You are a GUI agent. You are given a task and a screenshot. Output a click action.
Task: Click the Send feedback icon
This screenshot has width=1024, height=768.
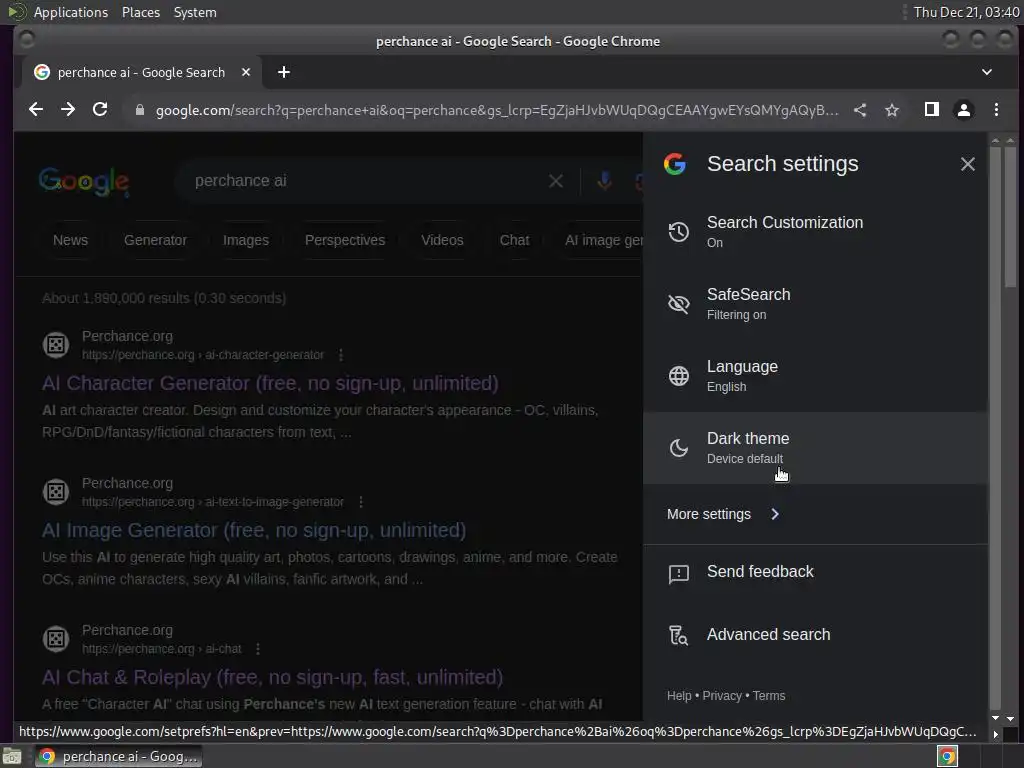click(x=679, y=574)
